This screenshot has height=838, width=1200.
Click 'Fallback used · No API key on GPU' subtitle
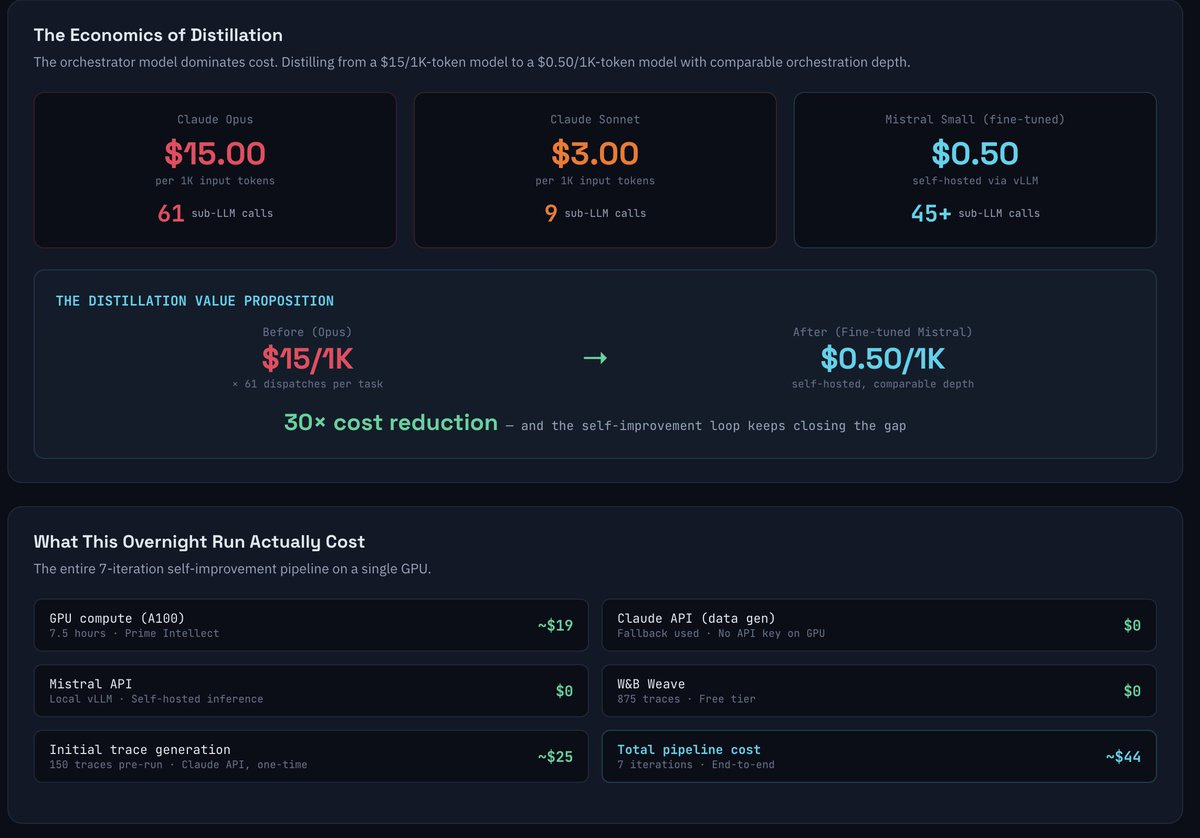(721, 633)
